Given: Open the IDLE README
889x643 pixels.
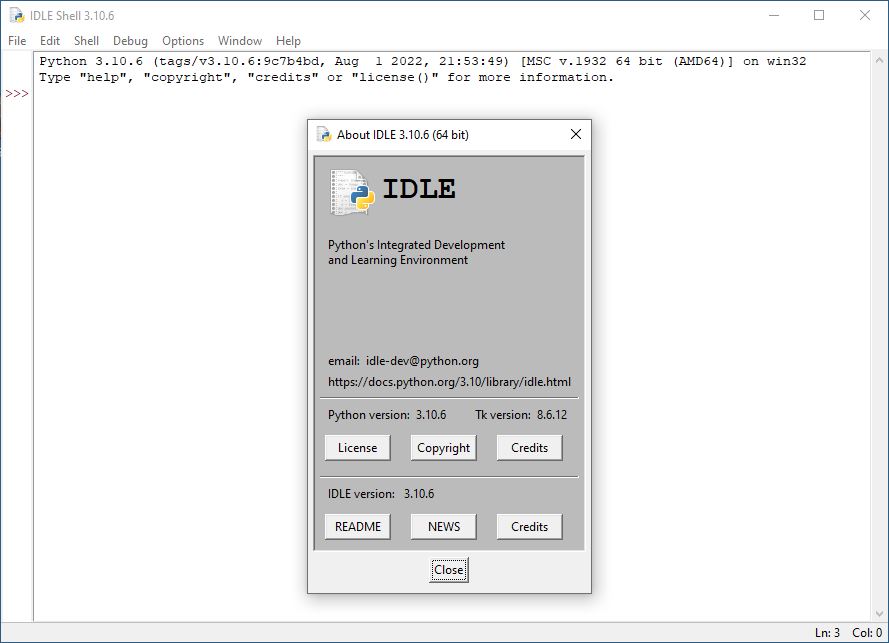Looking at the screenshot, I should 358,527.
